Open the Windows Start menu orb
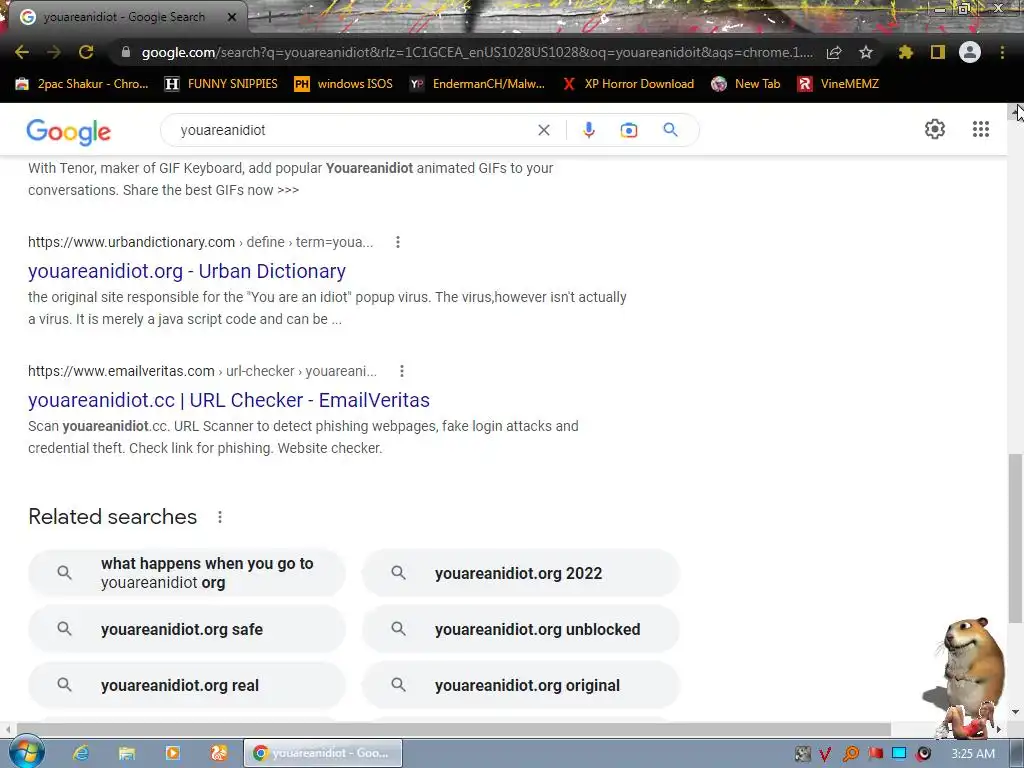The image size is (1024, 768). (x=25, y=752)
